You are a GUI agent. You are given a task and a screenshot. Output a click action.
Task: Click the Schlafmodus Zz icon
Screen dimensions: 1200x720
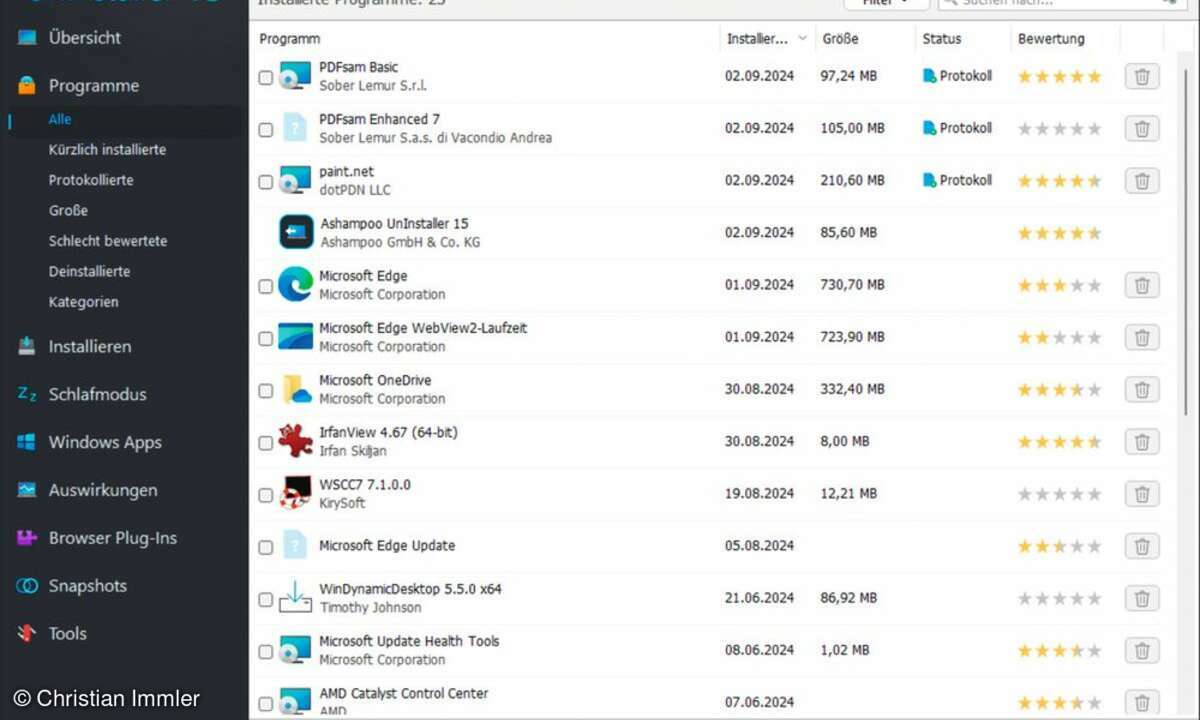point(27,394)
